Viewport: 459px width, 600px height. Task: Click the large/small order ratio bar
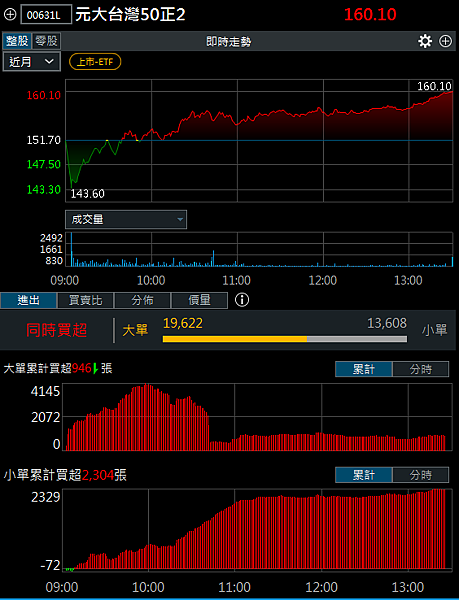[x=285, y=339]
